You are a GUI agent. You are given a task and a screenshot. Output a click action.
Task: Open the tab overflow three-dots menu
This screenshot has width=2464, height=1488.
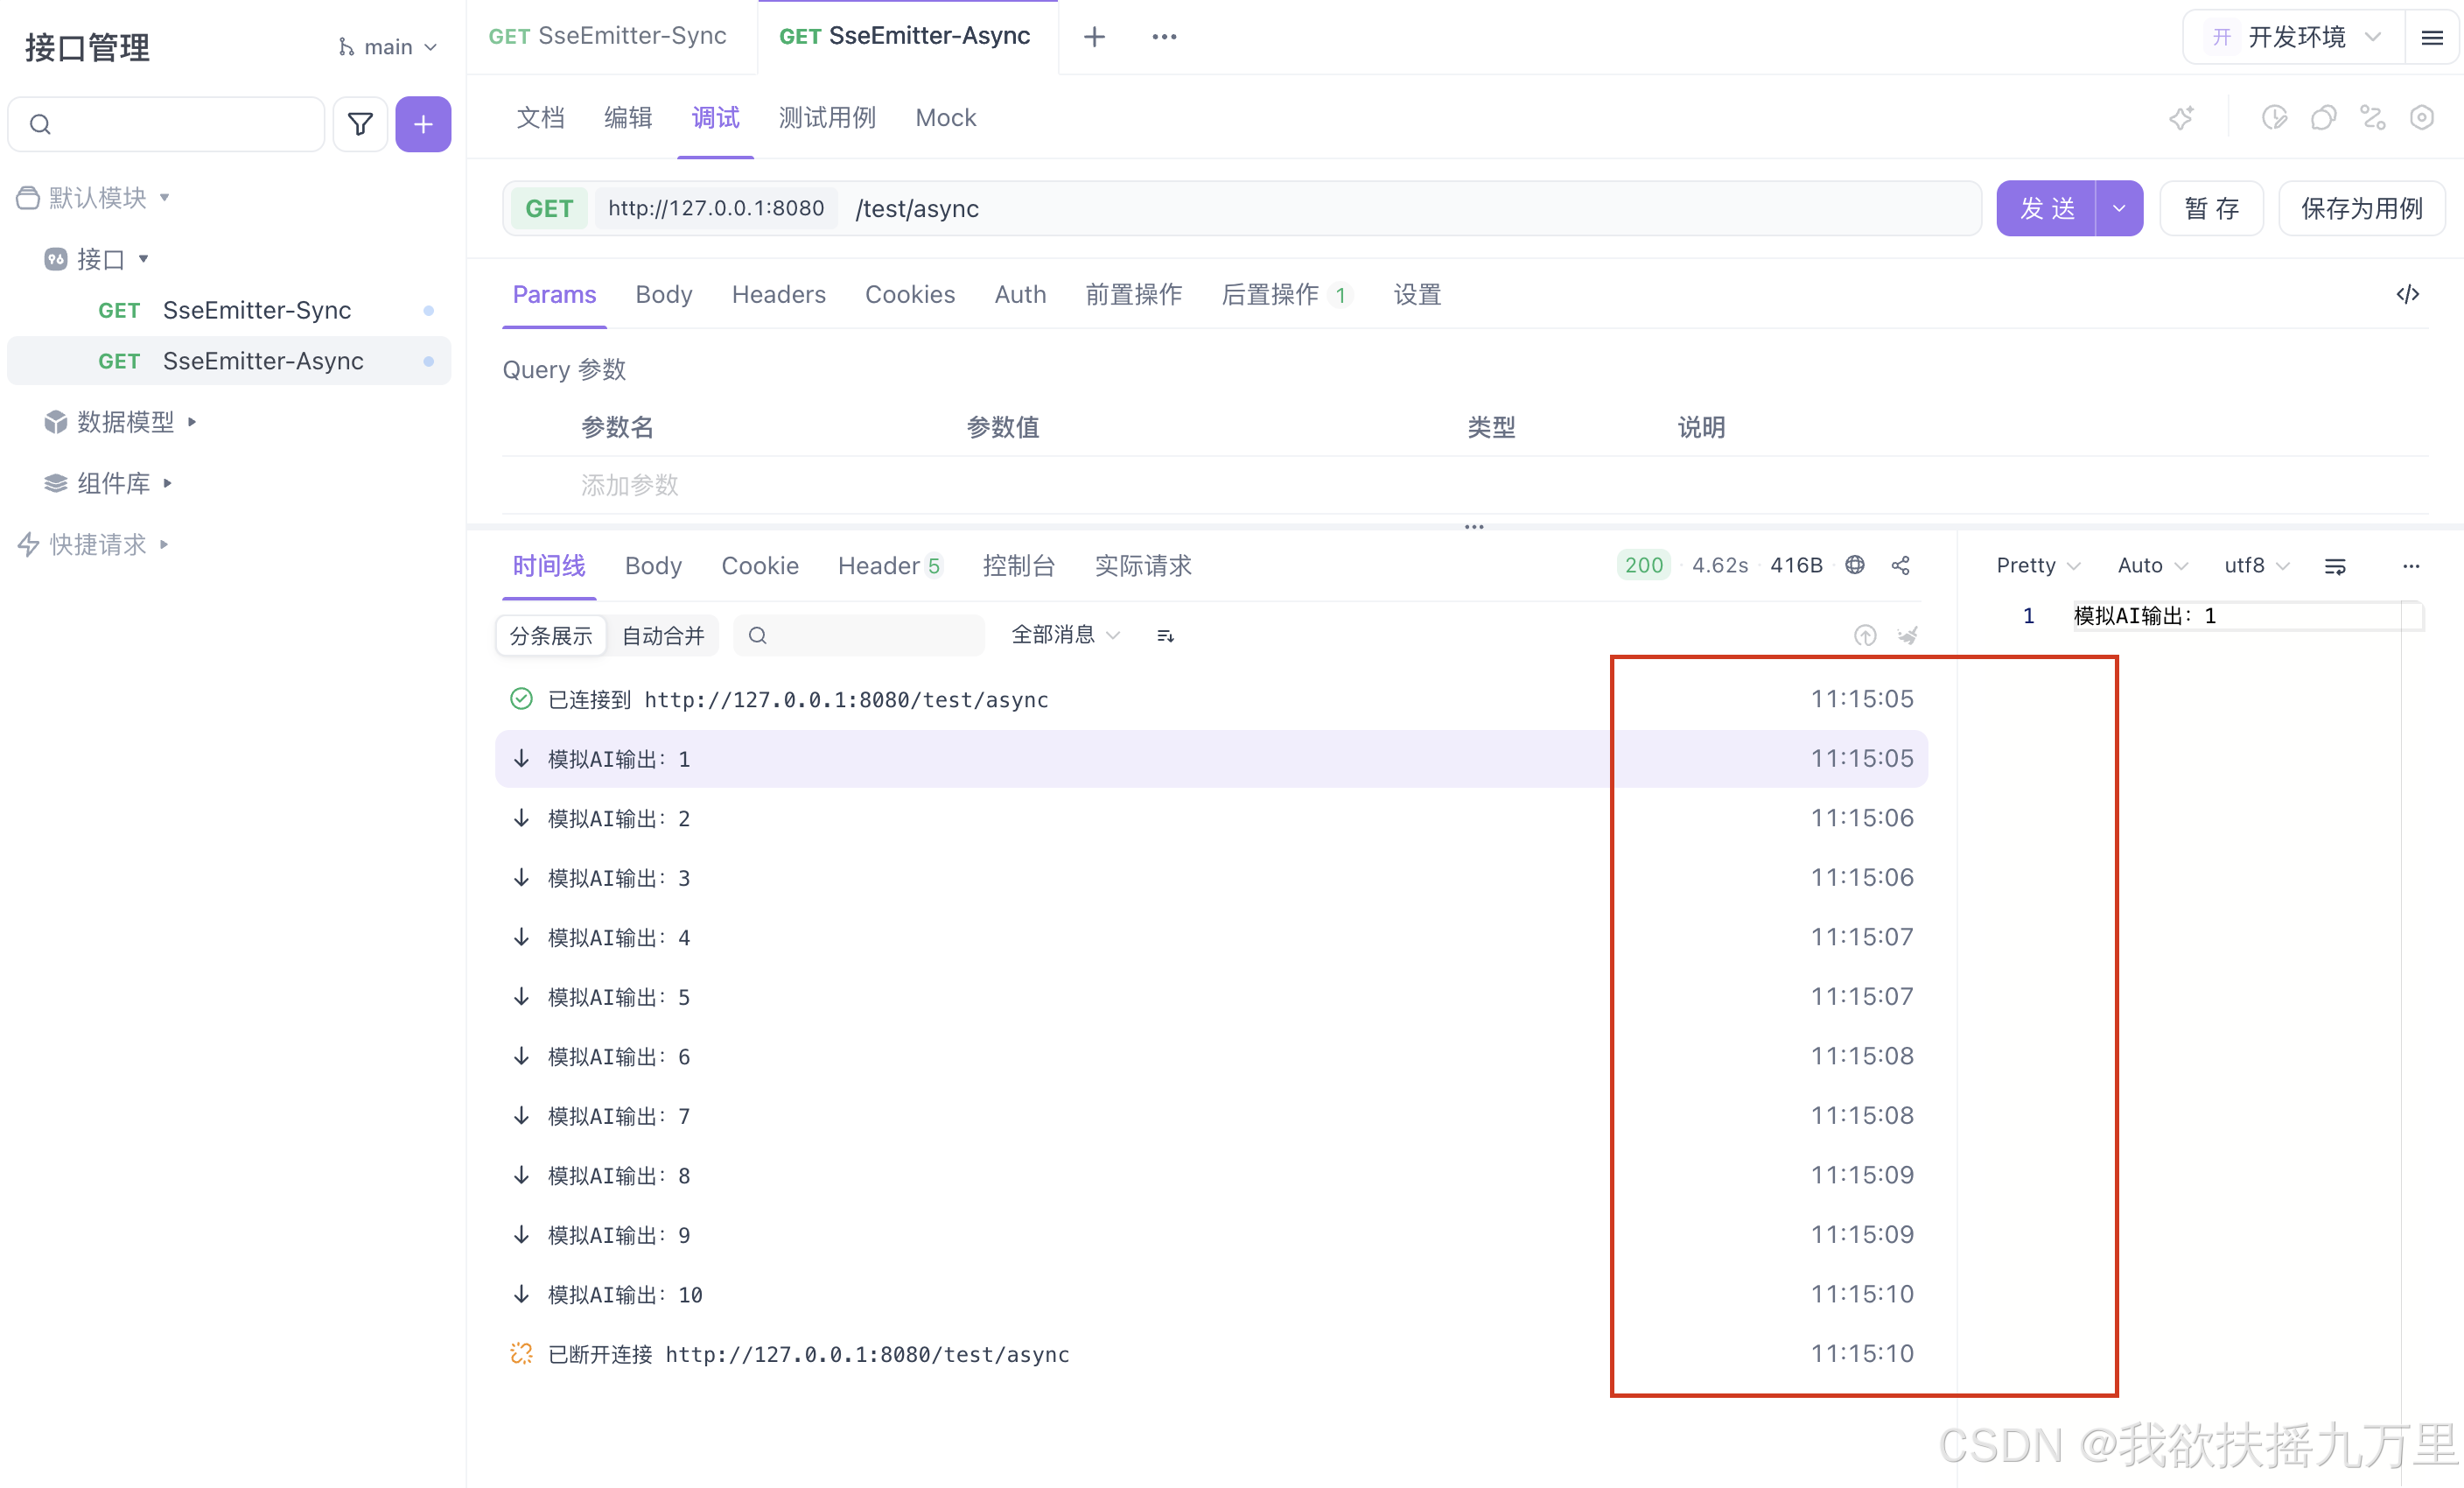1164,37
